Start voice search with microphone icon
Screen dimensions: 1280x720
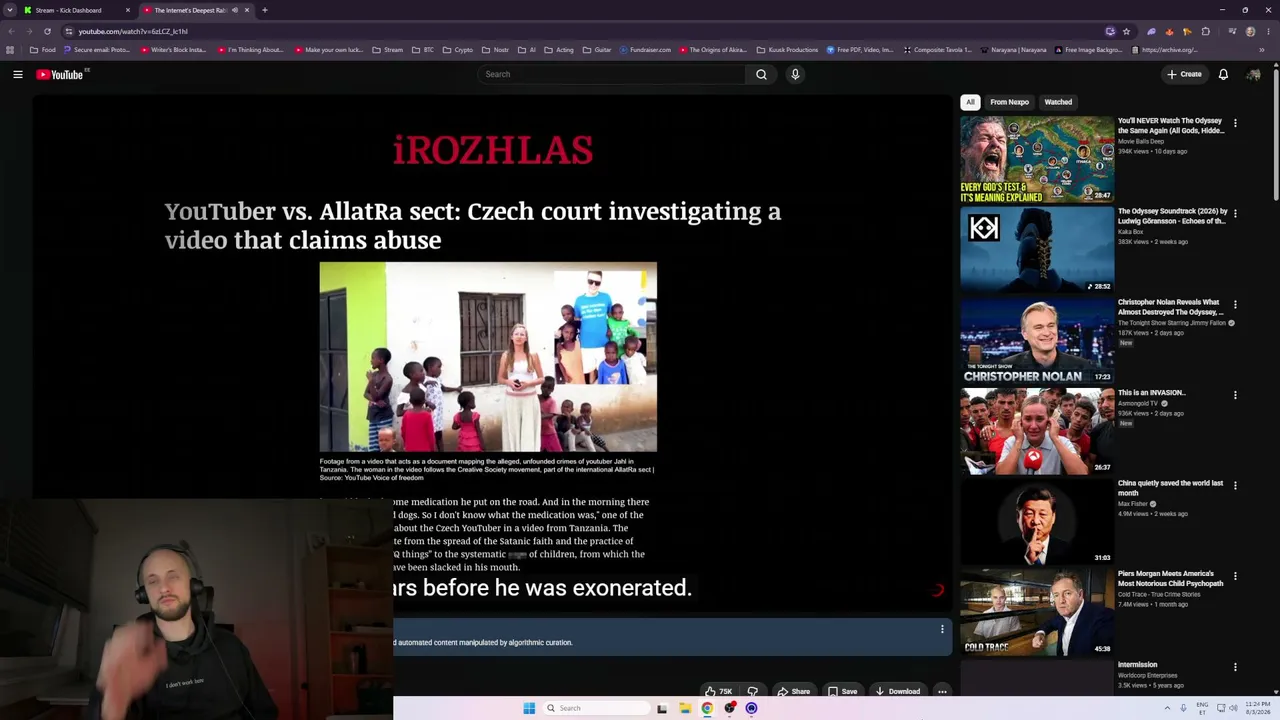click(795, 74)
